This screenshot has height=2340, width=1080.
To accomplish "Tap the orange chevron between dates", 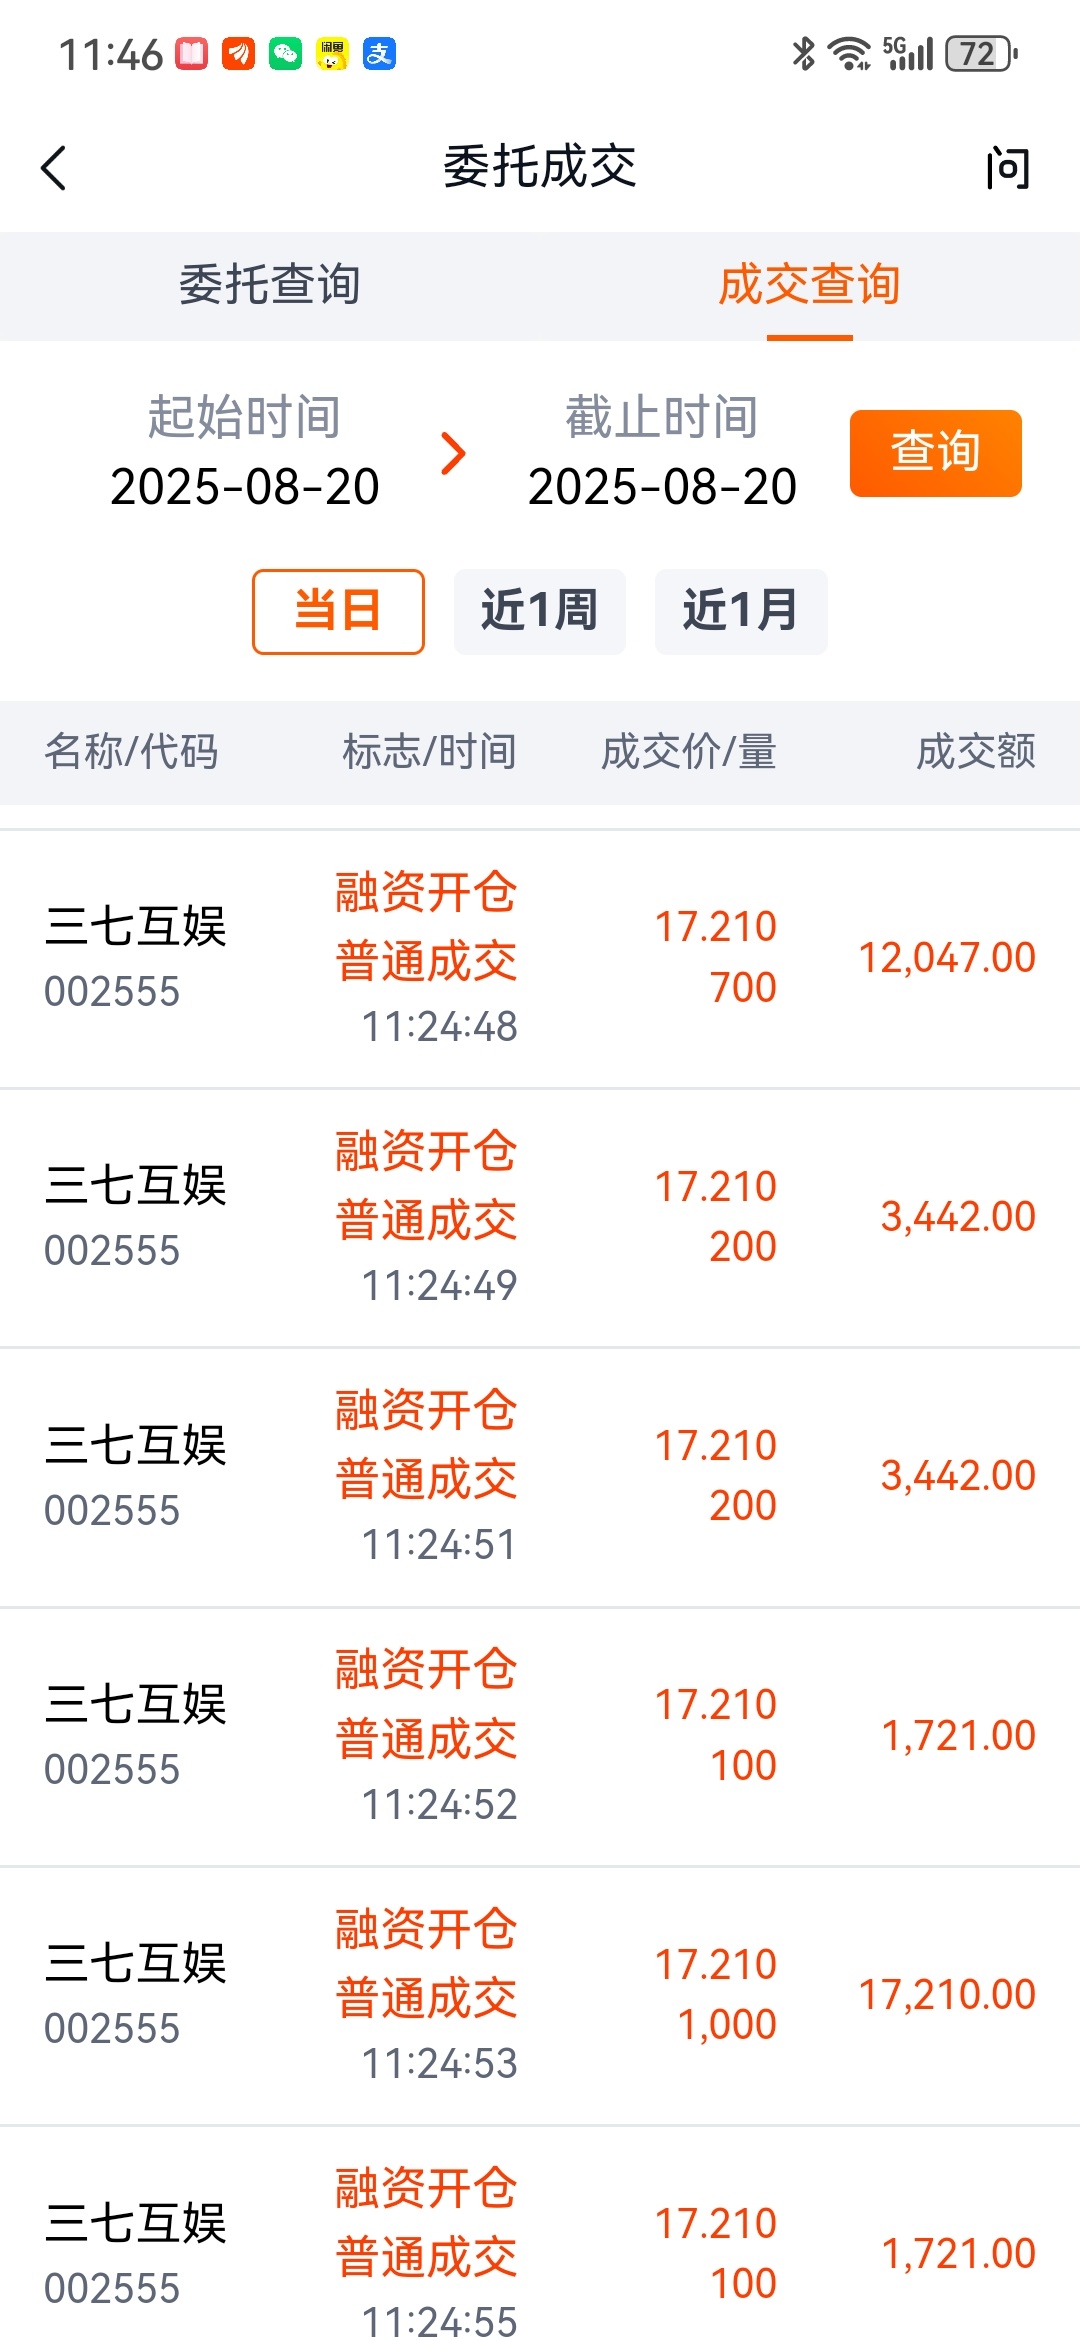I will tap(454, 454).
